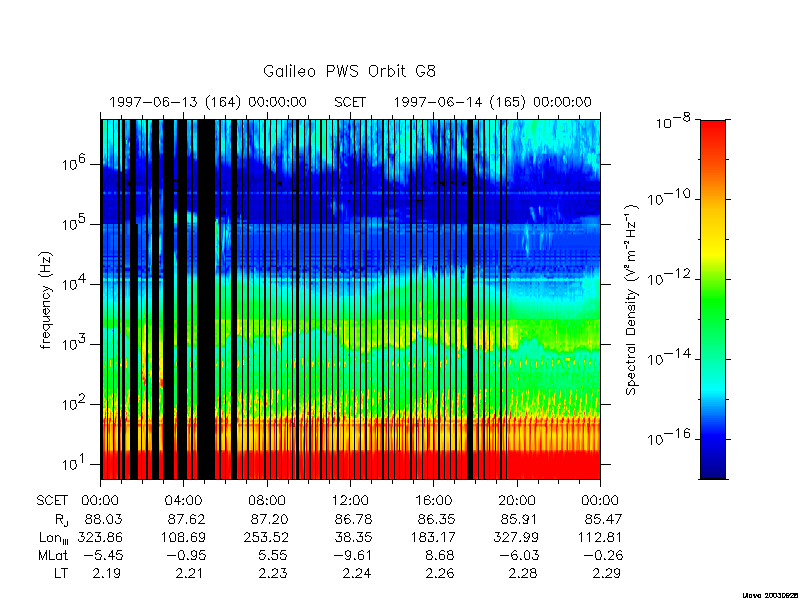Click the LT value 2.28
The width and height of the screenshot is (800, 600).
[522, 573]
